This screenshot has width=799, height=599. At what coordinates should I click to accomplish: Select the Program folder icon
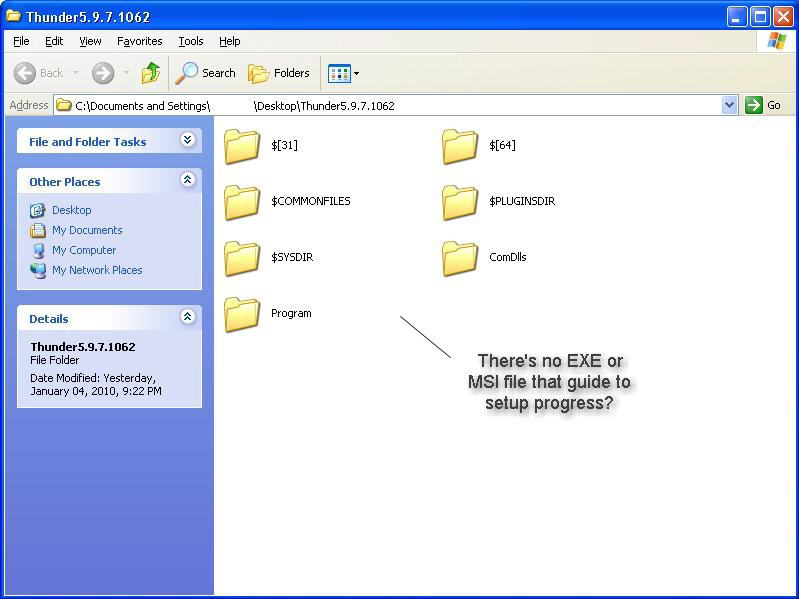coord(242,314)
